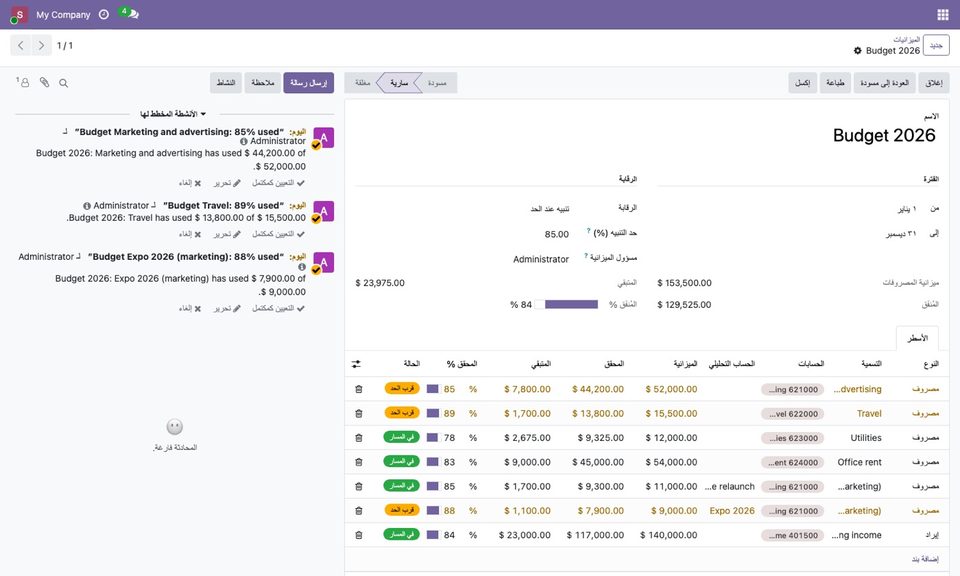The image size is (960, 576).
Task: Click the طباعة print button
Action: coord(835,83)
